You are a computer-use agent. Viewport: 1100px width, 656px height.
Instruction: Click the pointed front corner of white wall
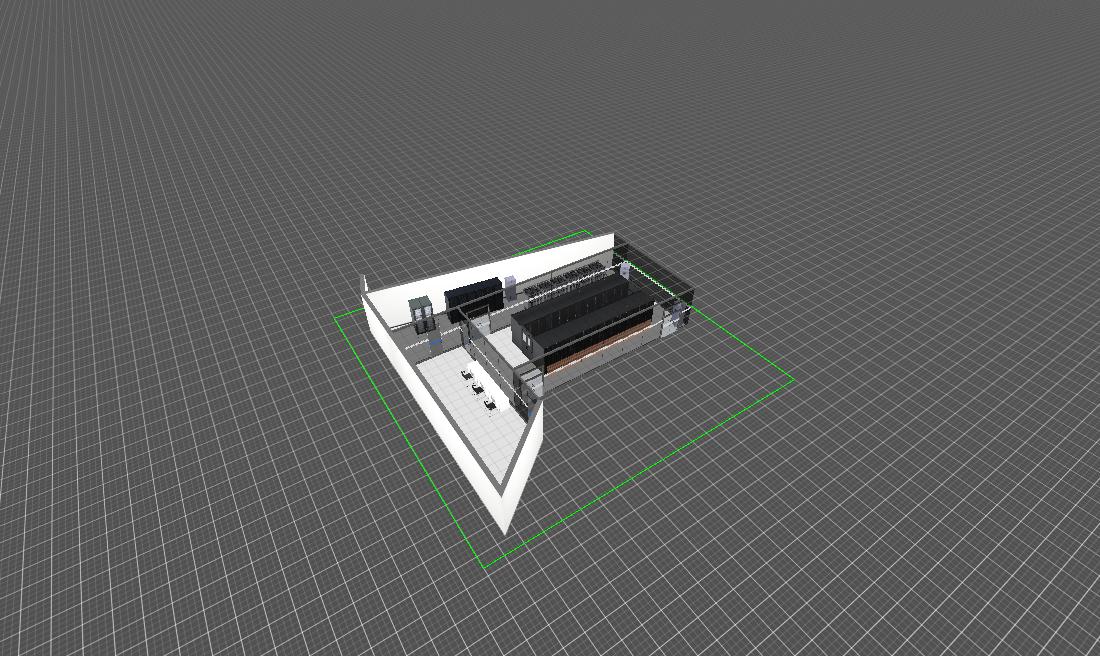click(505, 528)
